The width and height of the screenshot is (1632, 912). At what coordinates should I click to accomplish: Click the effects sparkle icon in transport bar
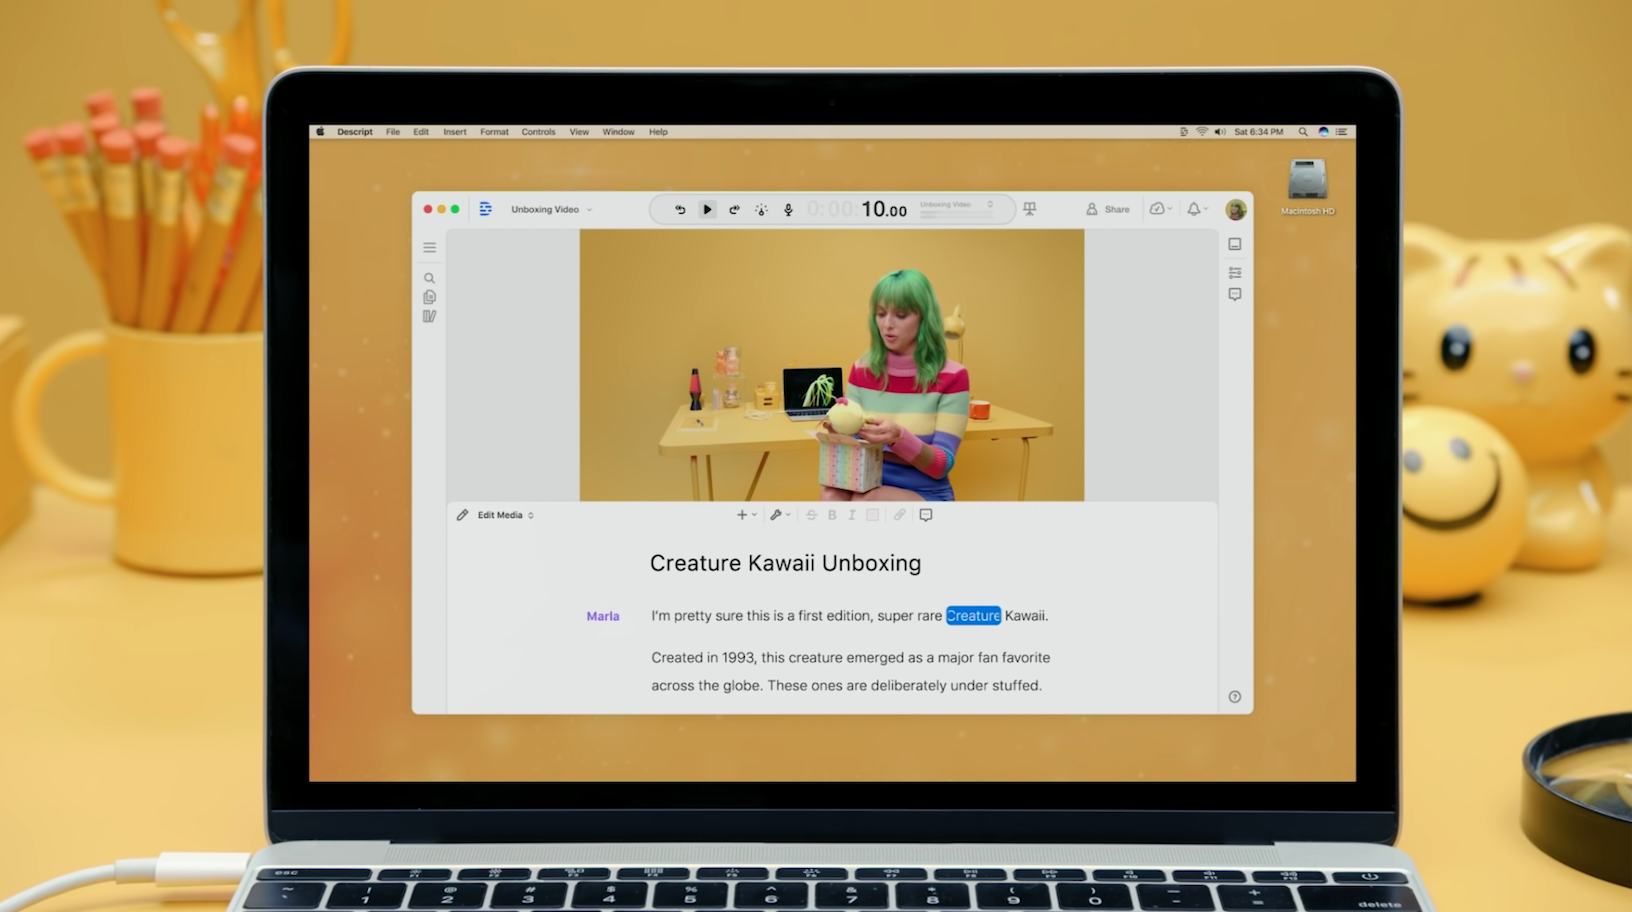click(x=761, y=209)
